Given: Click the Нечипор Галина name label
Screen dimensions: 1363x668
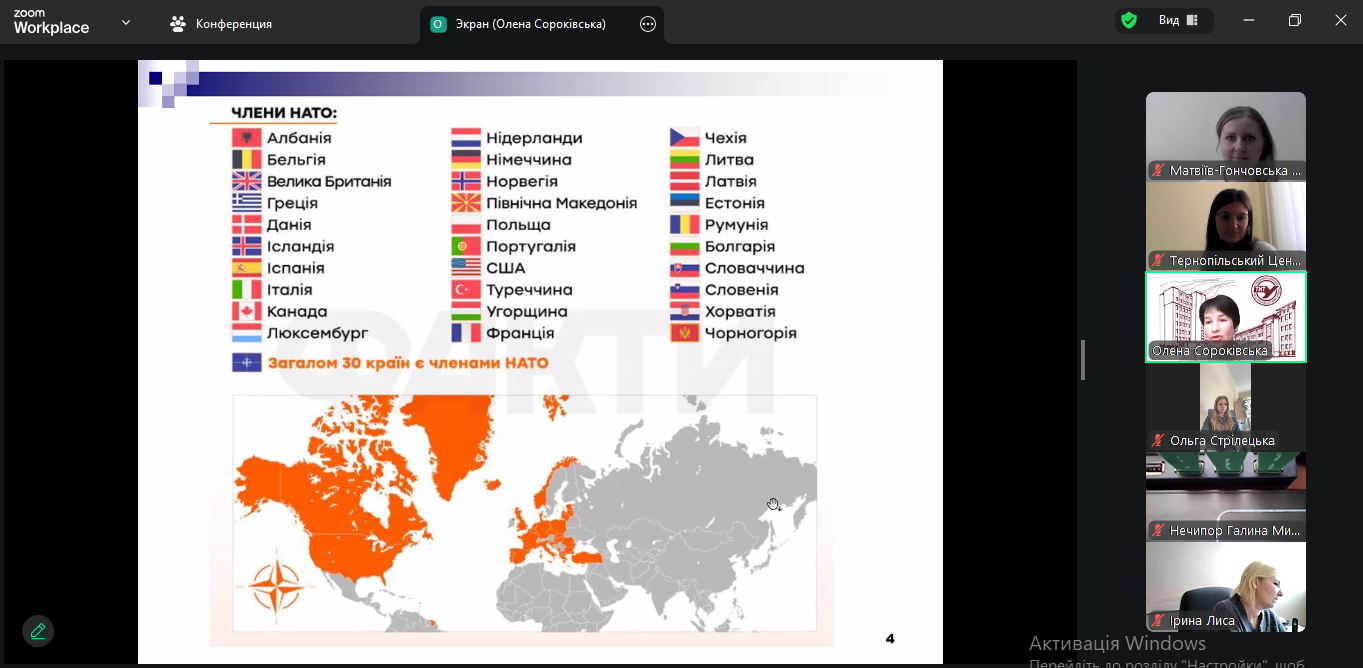Looking at the screenshot, I should [x=1234, y=531].
